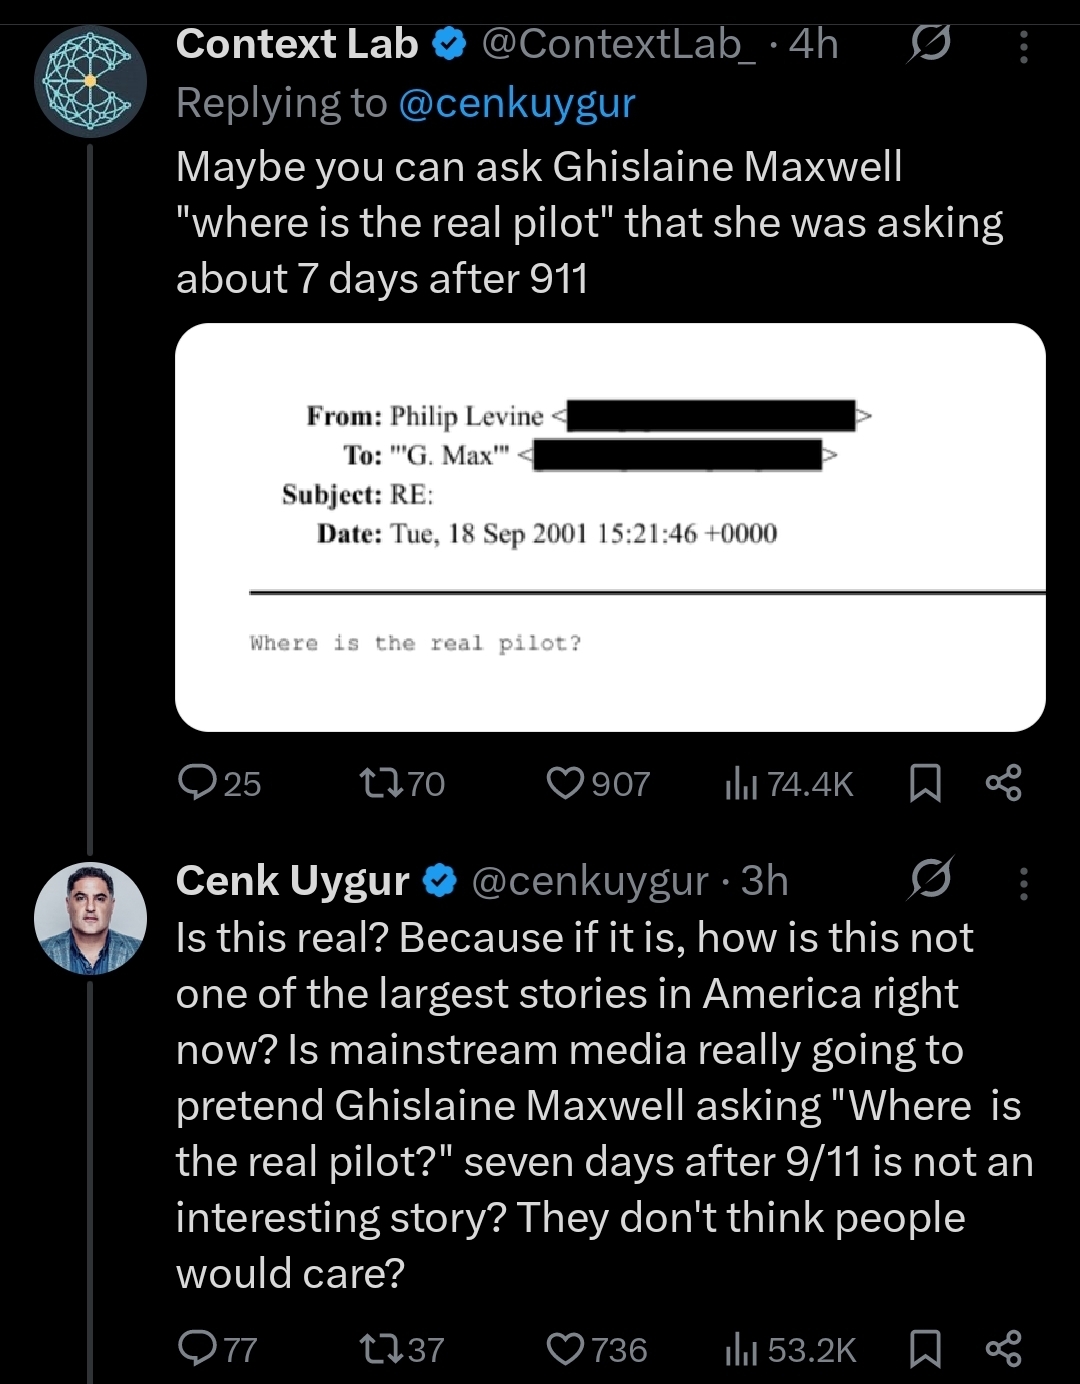Like the Context Lab post

click(565, 783)
